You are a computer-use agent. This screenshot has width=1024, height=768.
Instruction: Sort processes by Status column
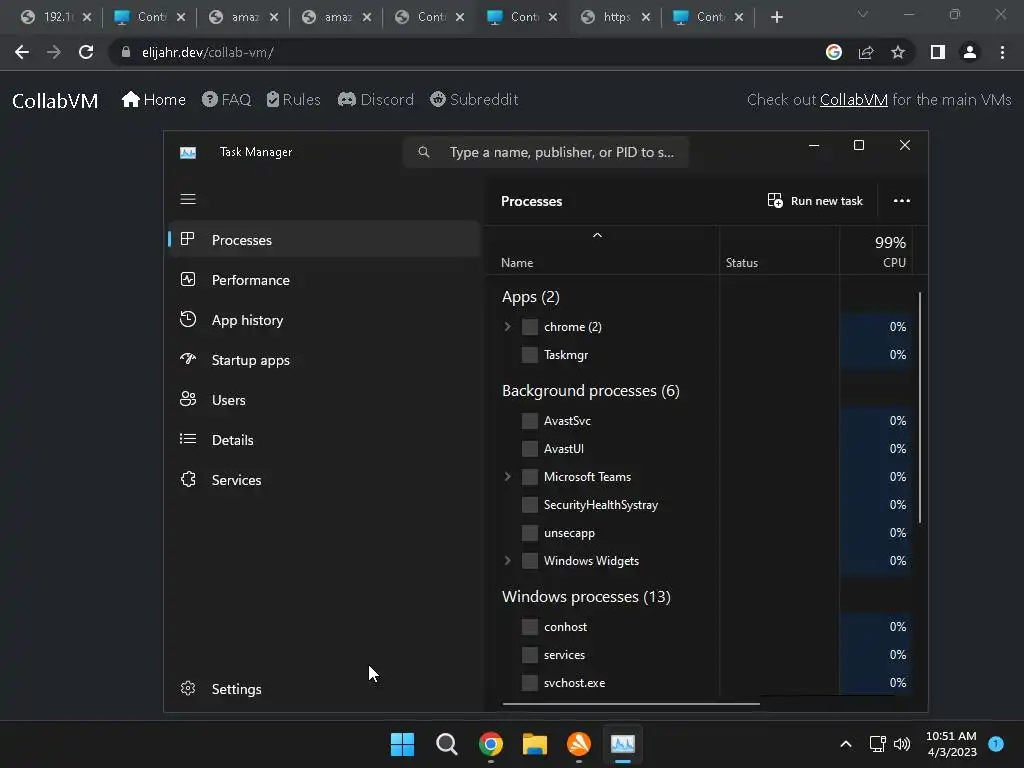coord(742,263)
